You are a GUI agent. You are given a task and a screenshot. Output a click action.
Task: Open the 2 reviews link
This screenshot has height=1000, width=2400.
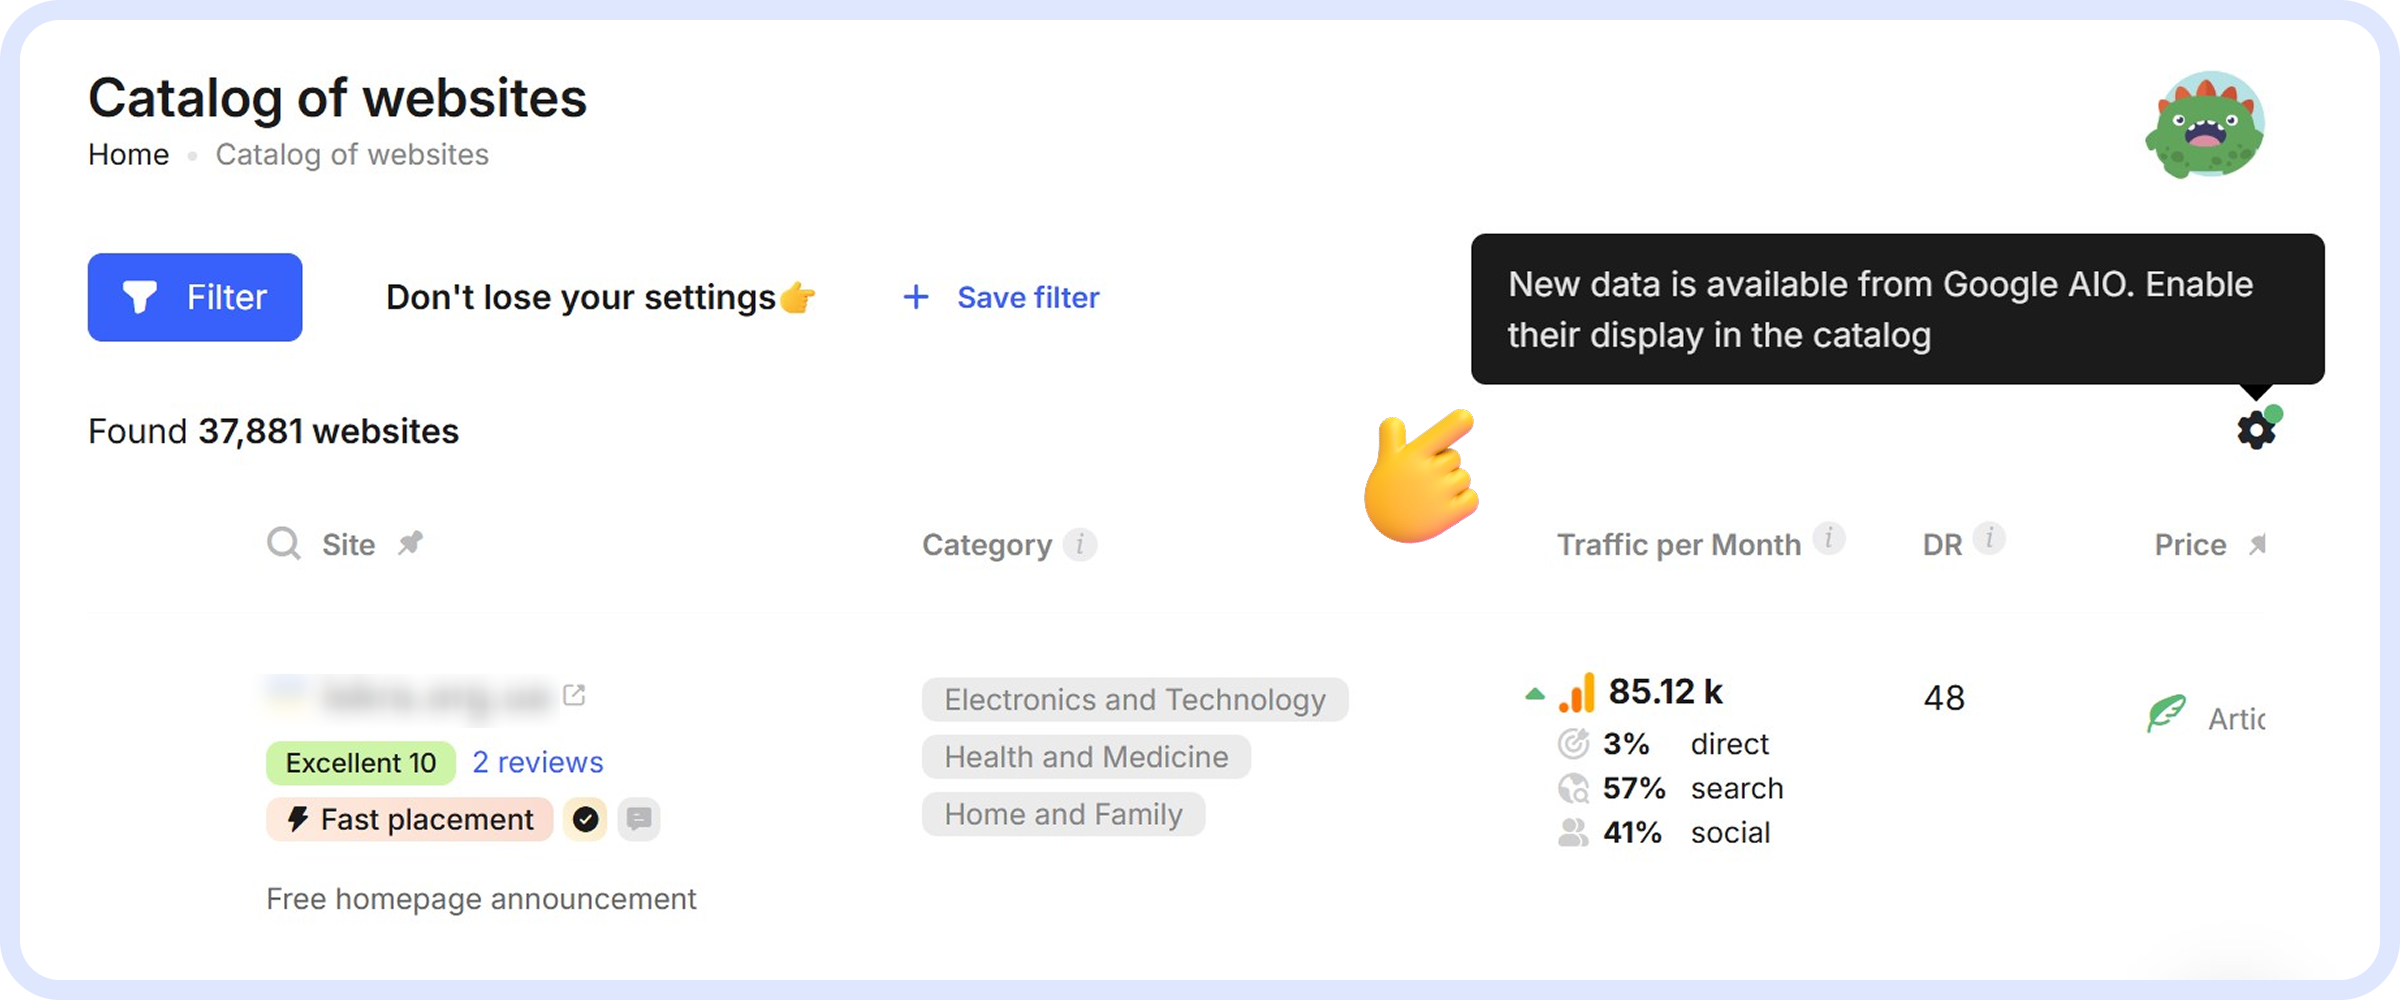537,762
